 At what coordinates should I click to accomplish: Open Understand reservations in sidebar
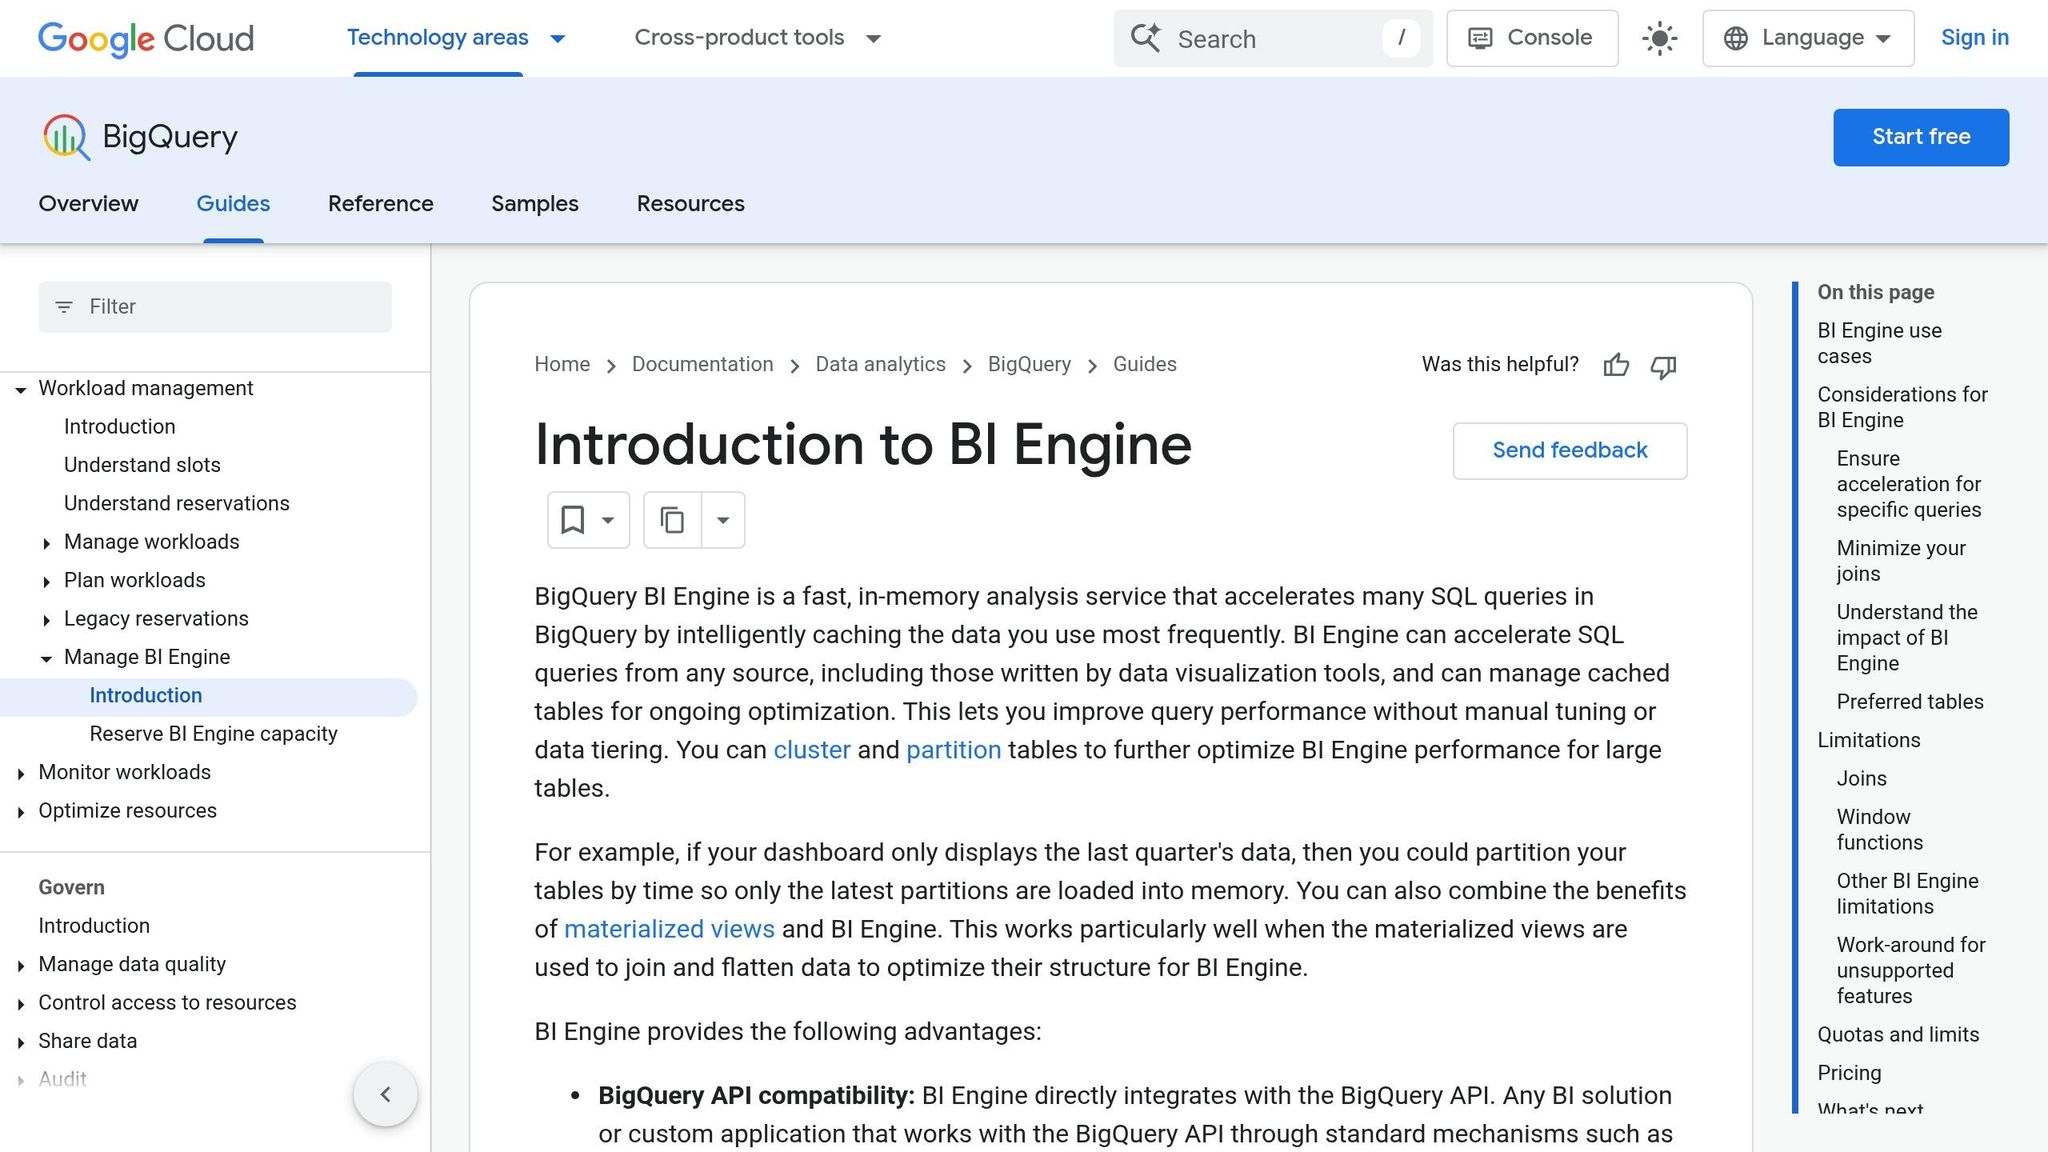coord(177,504)
